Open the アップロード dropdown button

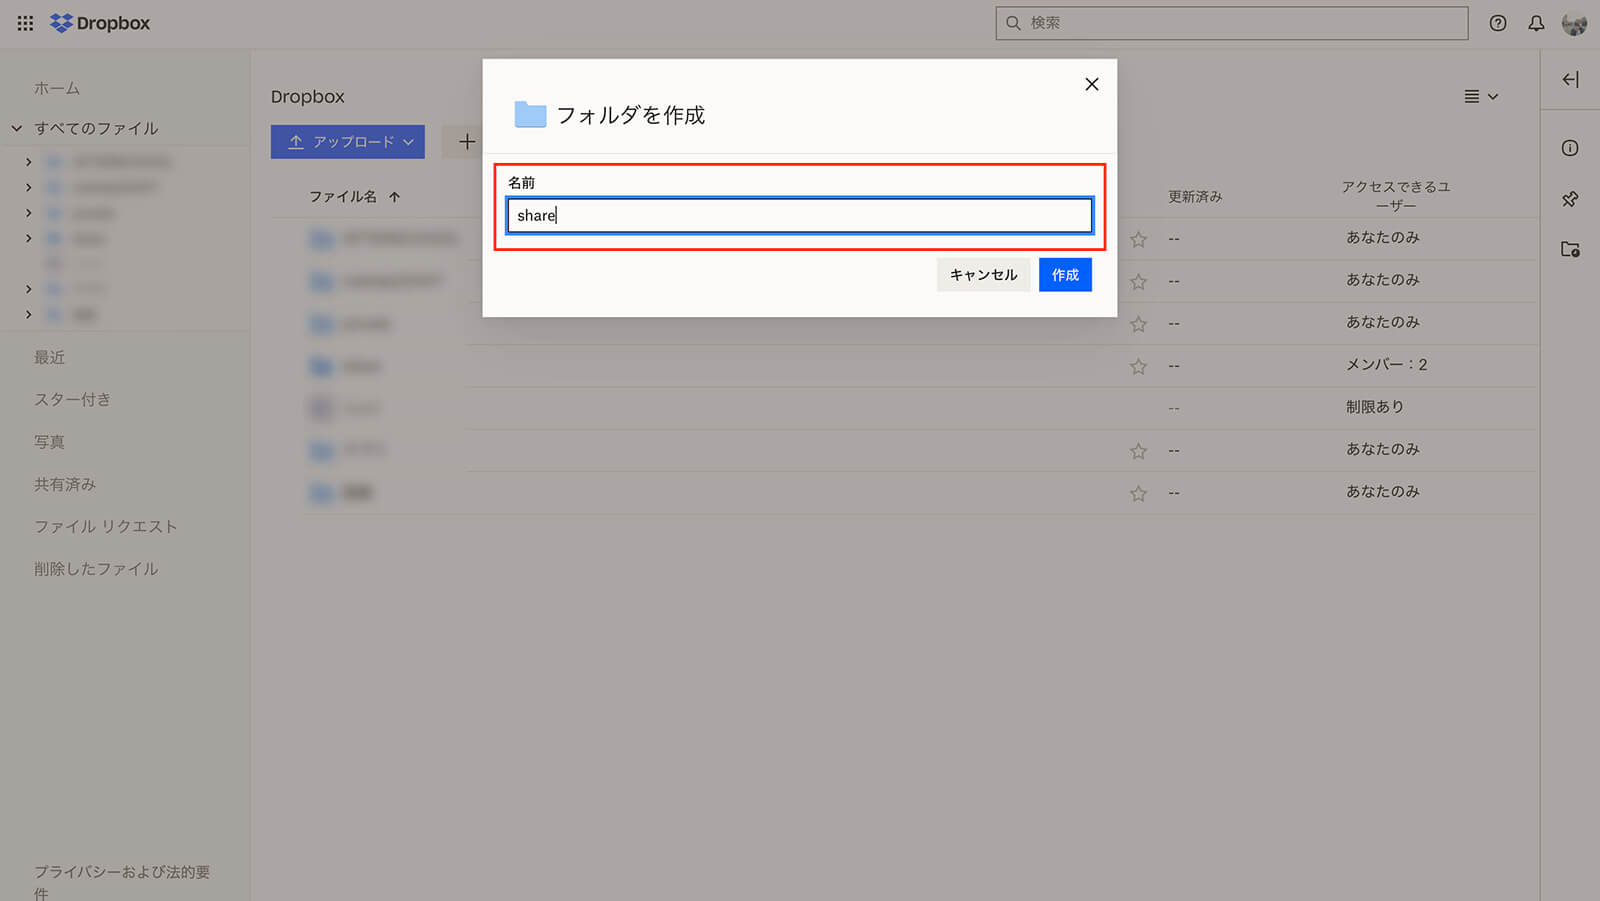pyautogui.click(x=348, y=142)
